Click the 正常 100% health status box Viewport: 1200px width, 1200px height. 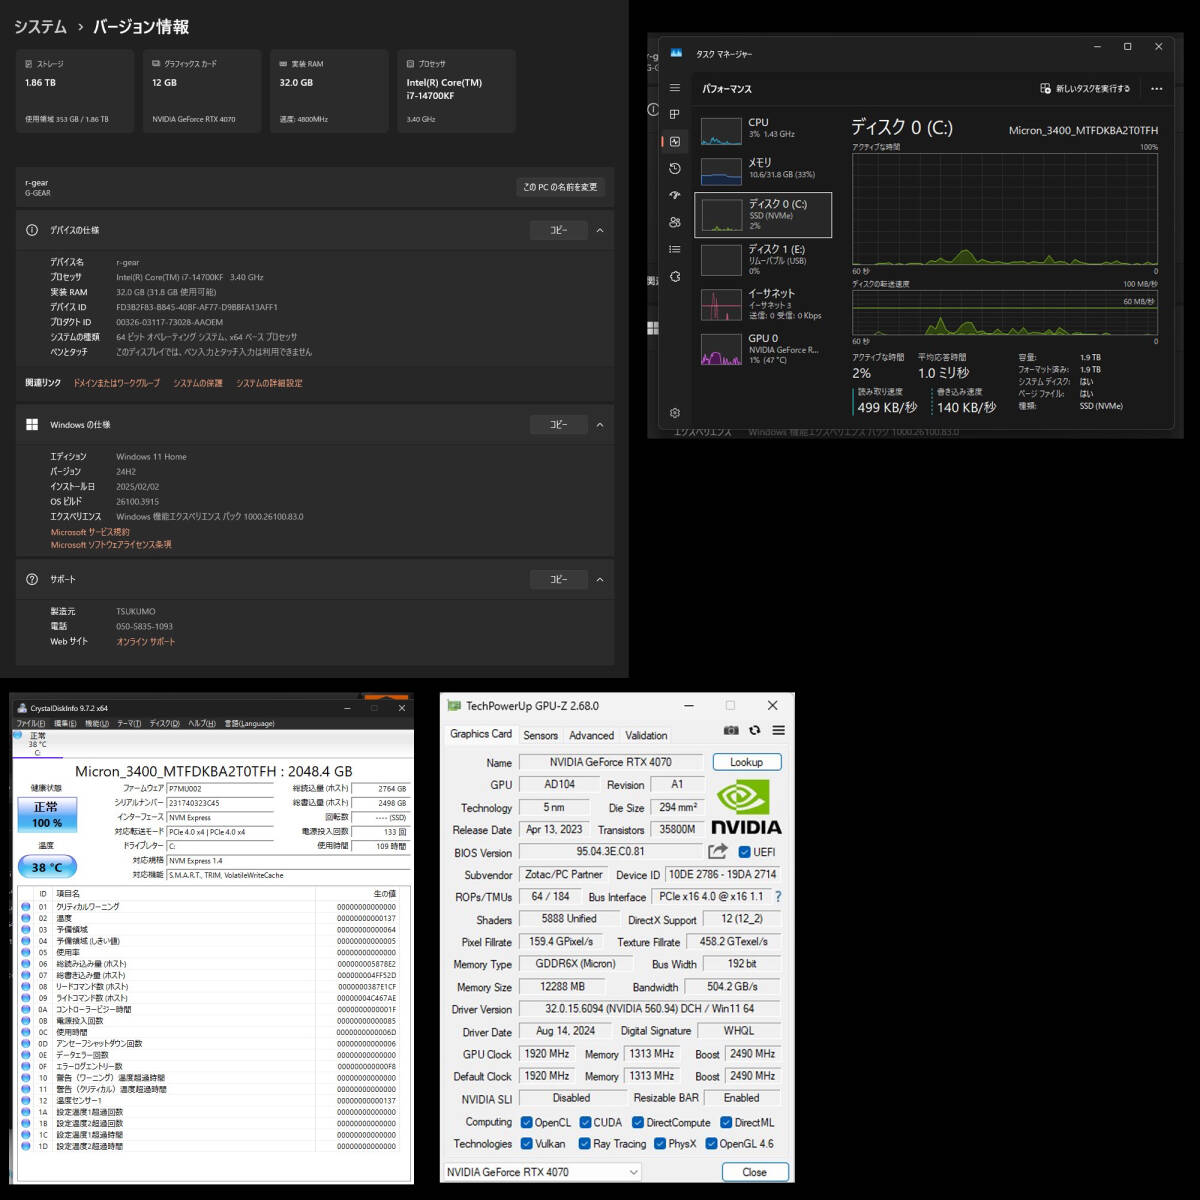[47, 814]
